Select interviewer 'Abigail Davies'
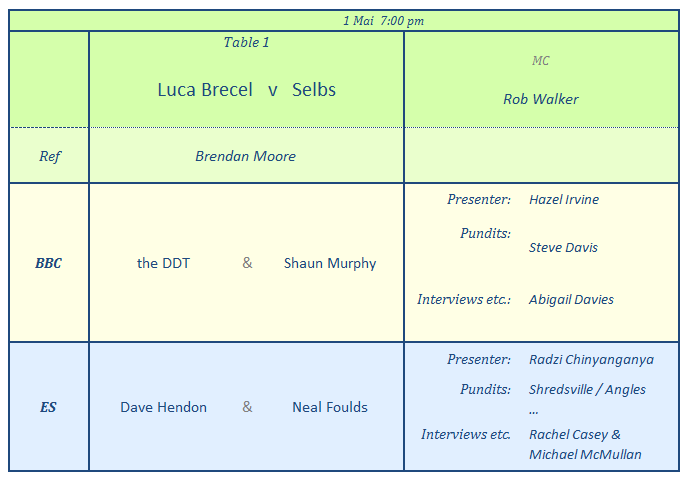The image size is (688, 479). 571,300
